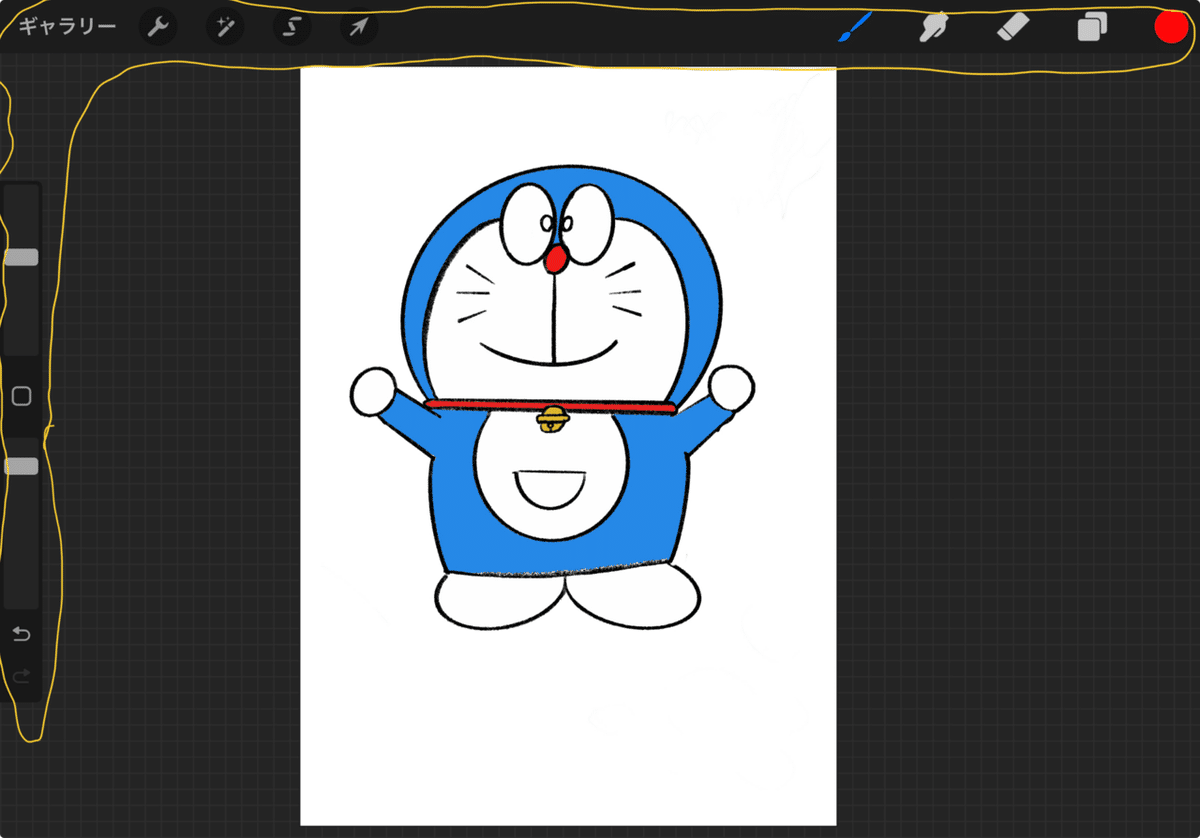The width and height of the screenshot is (1200, 838).
Task: Undo the last stroke with undo arrow
Action: (21, 634)
